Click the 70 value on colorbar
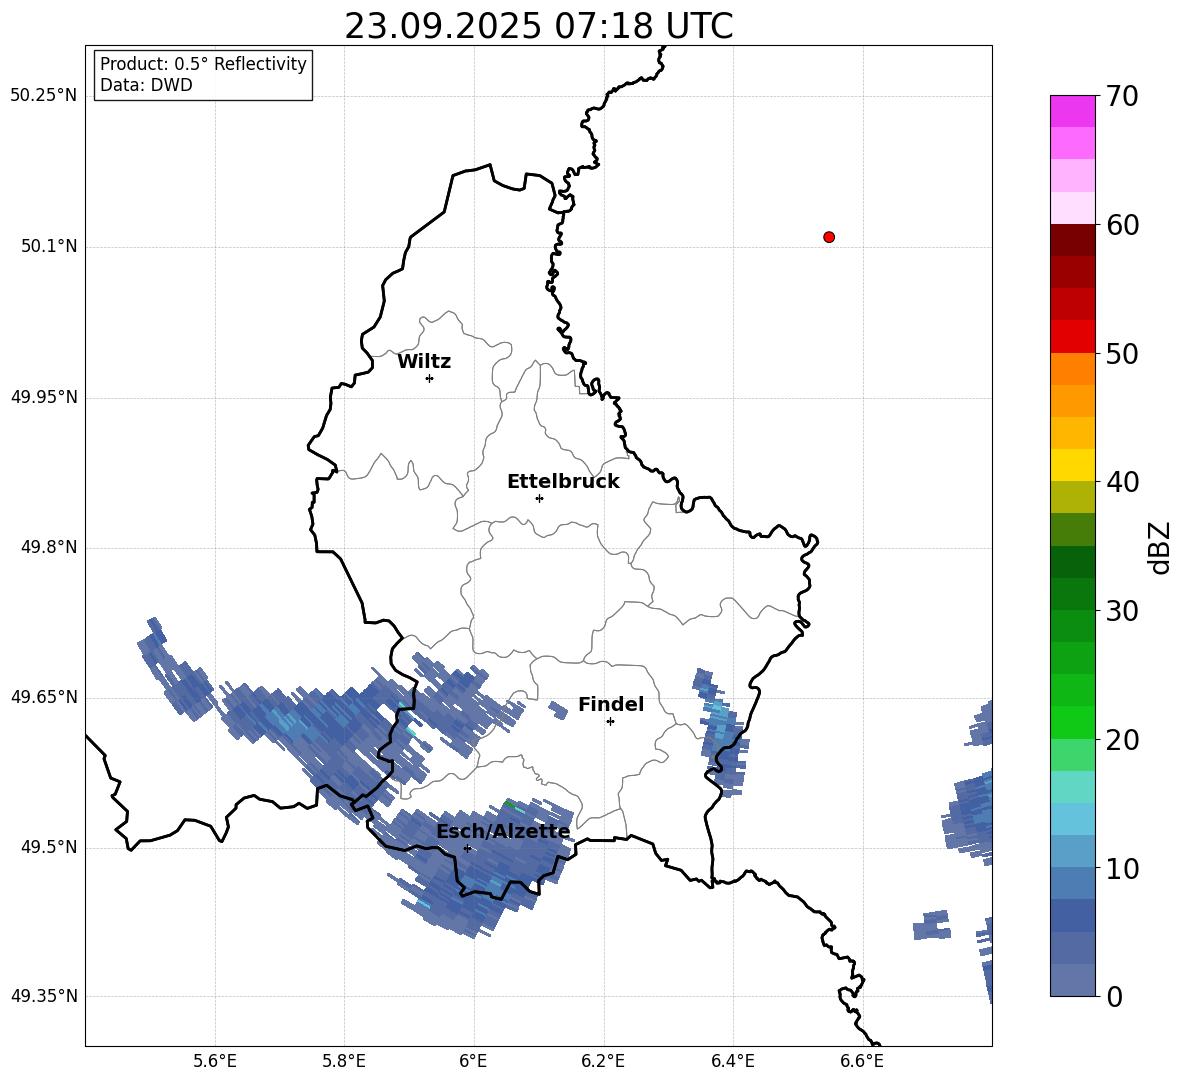 click(x=1122, y=97)
